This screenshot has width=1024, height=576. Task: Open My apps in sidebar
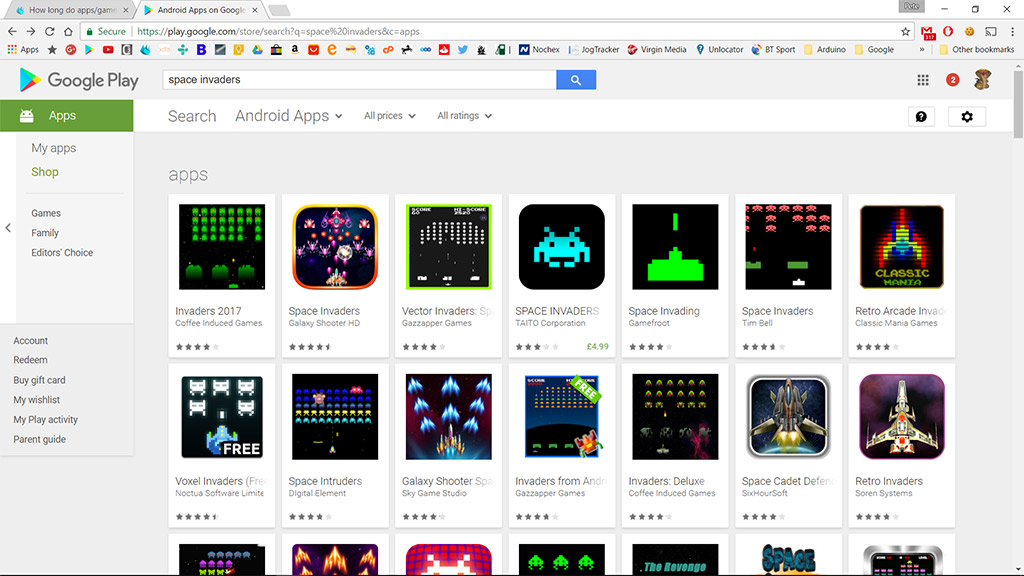click(54, 148)
